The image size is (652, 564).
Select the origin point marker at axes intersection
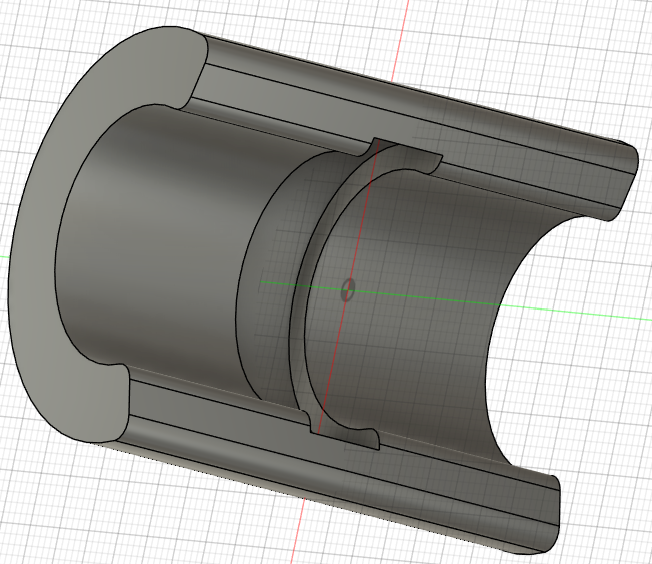[348, 289]
